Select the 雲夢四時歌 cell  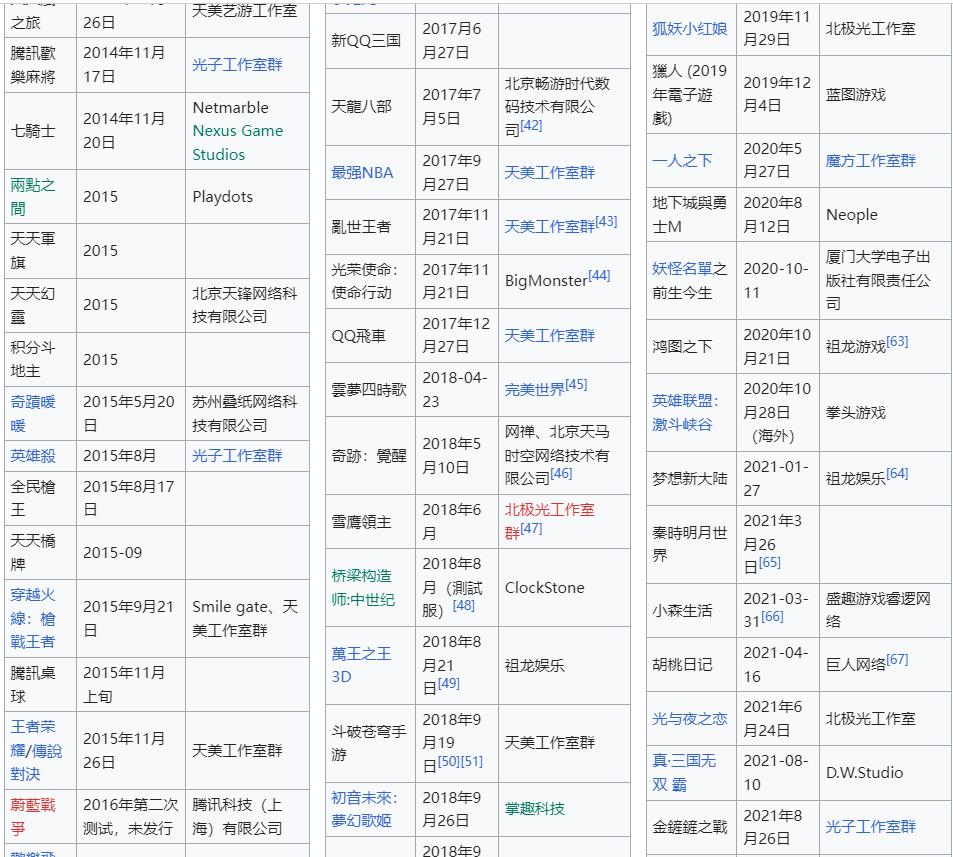coord(369,390)
